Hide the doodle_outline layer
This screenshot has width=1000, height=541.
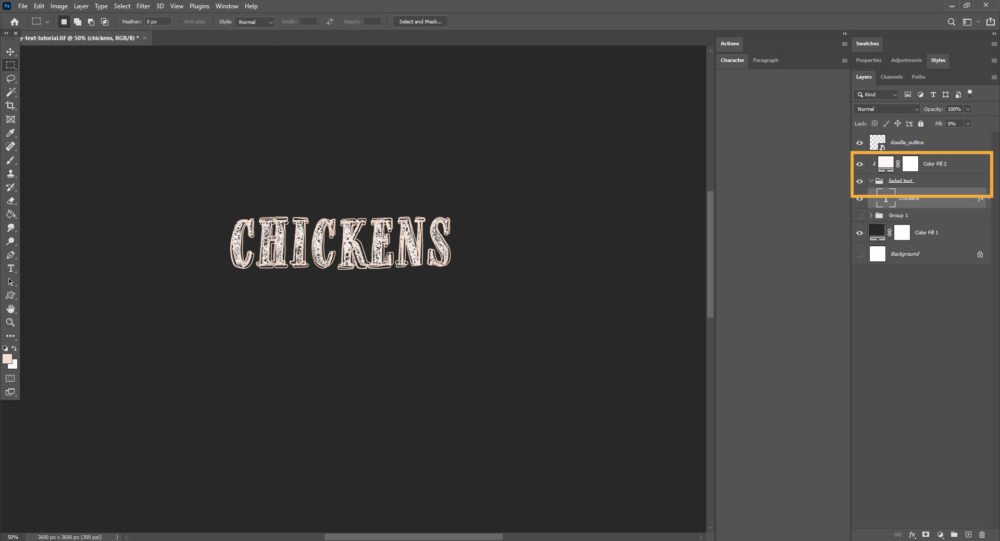pyautogui.click(x=860, y=143)
